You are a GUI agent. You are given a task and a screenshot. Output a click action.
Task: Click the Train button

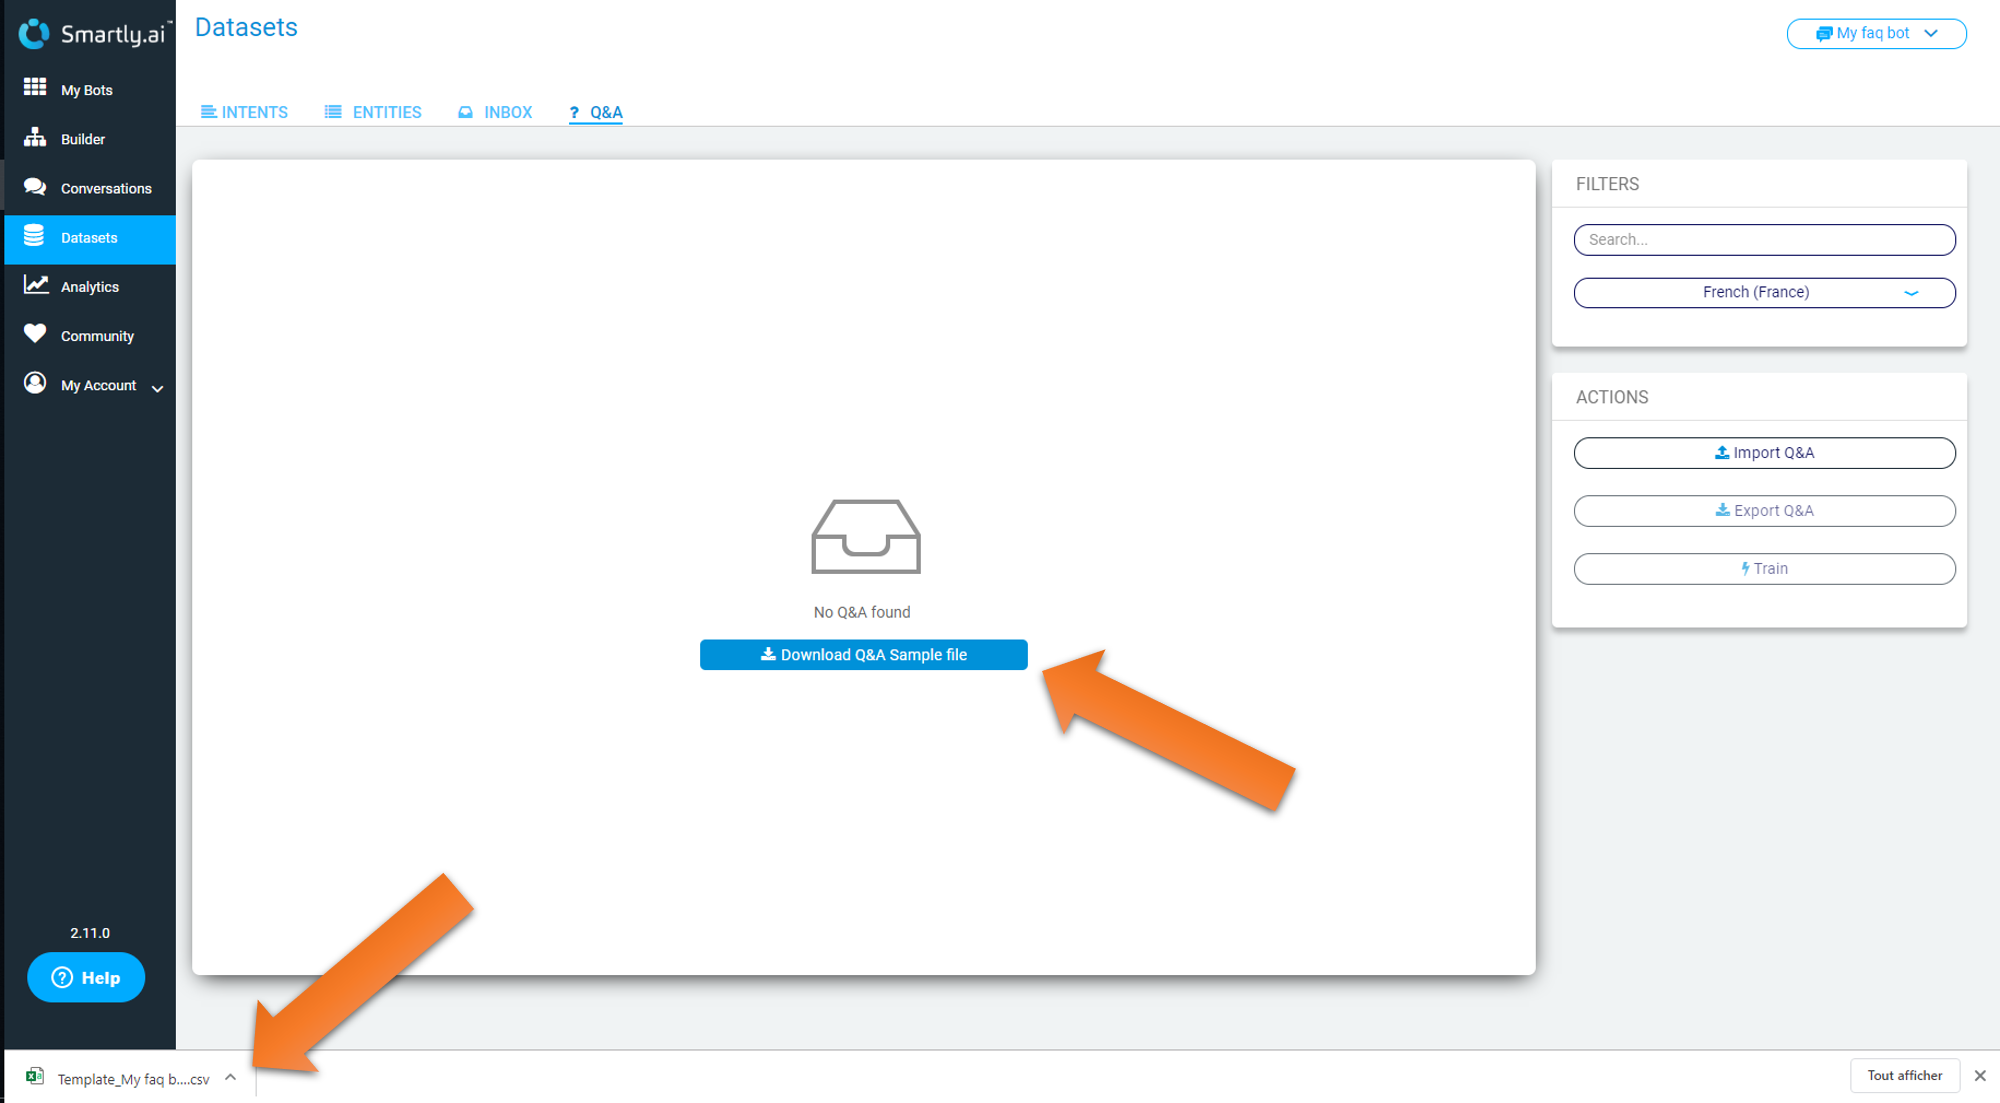1764,569
